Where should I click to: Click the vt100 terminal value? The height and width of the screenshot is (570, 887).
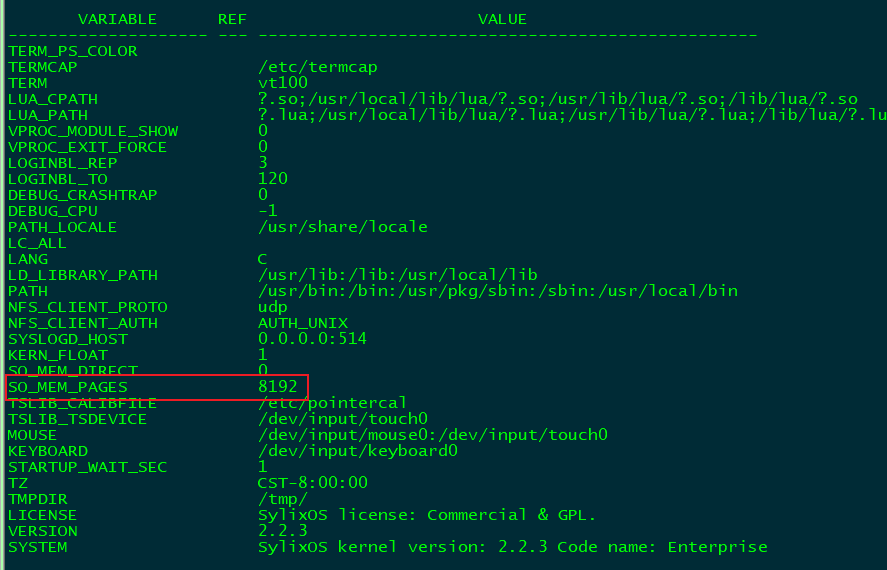283,83
